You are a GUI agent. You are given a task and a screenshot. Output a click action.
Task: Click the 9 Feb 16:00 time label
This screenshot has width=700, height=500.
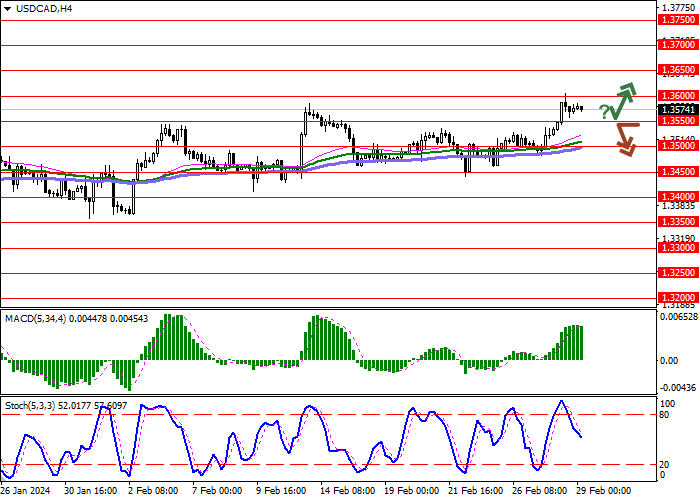tap(281, 491)
